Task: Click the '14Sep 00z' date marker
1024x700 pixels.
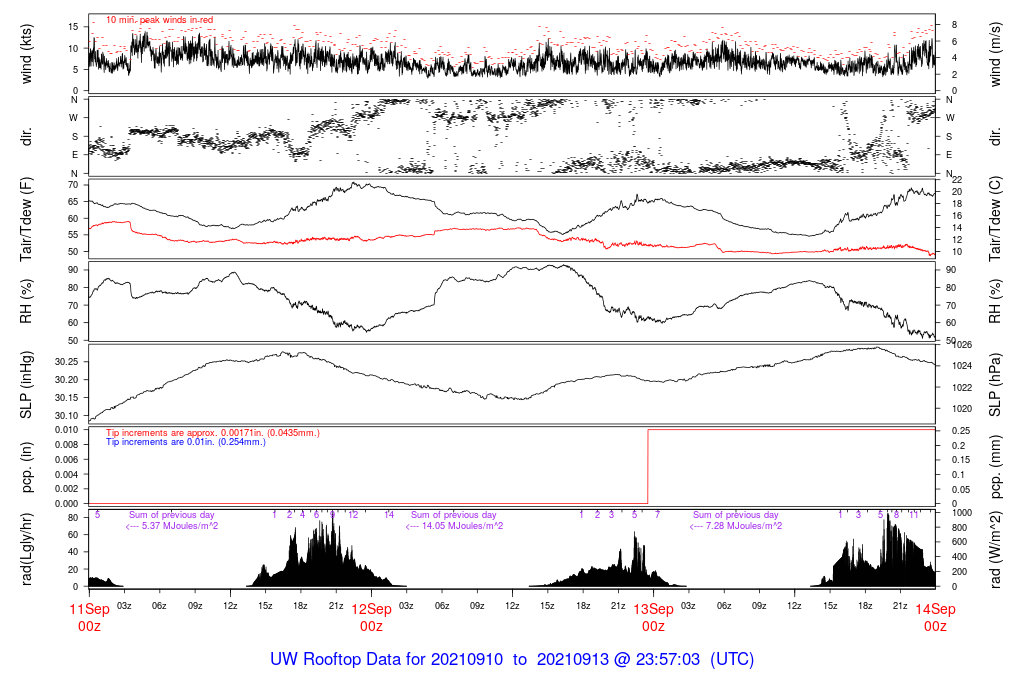Action: [x=935, y=618]
